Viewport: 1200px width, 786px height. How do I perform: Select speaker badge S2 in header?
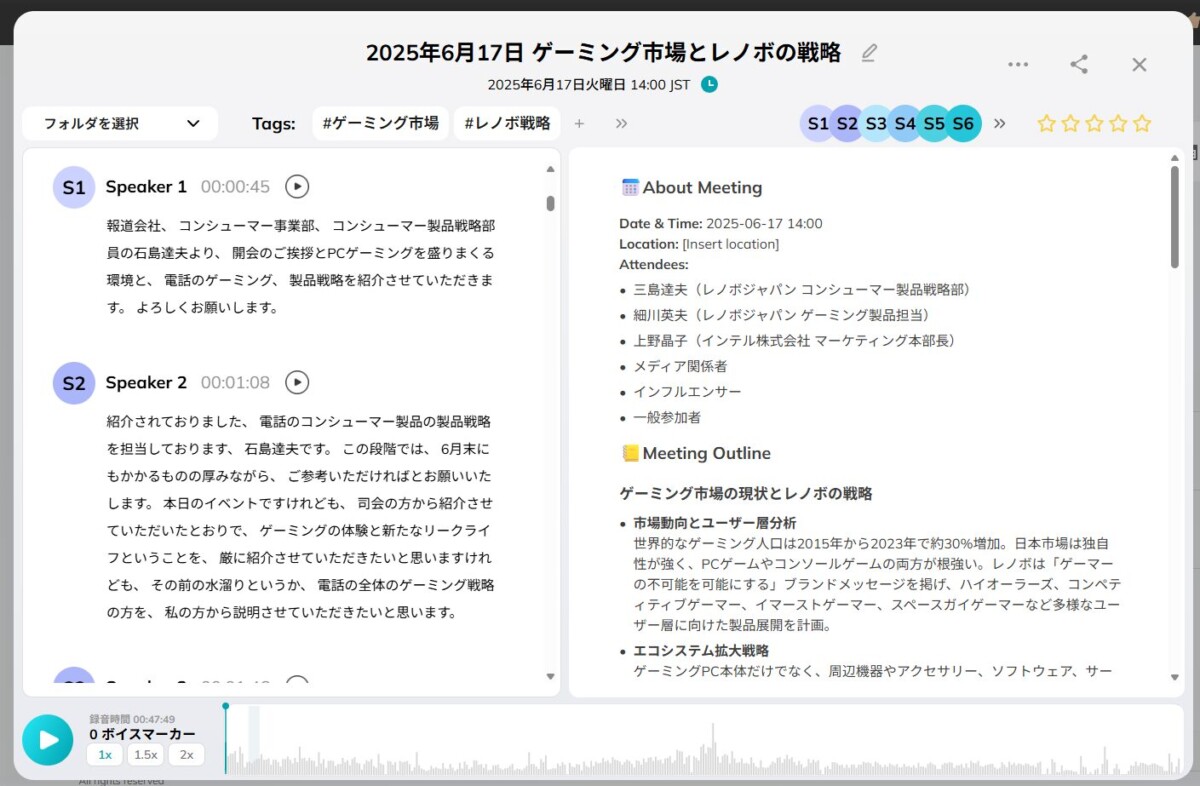point(847,123)
